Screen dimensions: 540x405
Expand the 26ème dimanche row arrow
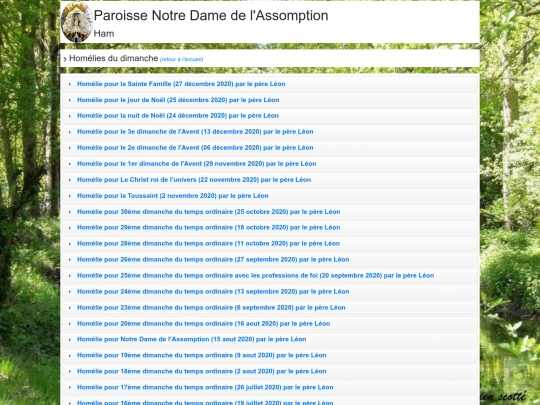70,260
